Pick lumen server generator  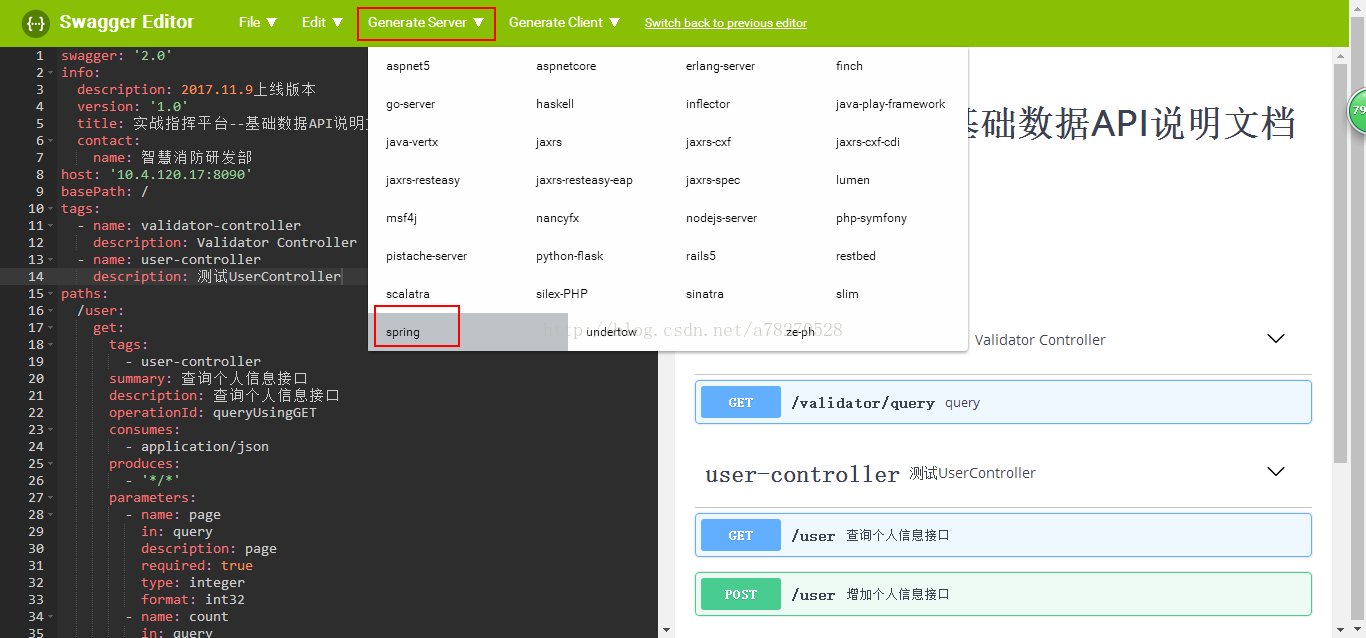click(853, 180)
